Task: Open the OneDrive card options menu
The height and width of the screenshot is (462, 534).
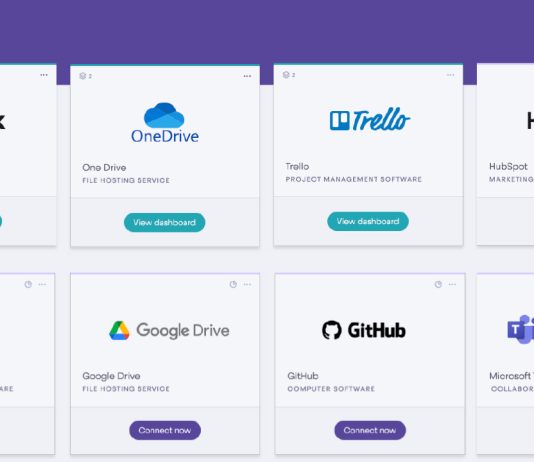Action: 247,76
